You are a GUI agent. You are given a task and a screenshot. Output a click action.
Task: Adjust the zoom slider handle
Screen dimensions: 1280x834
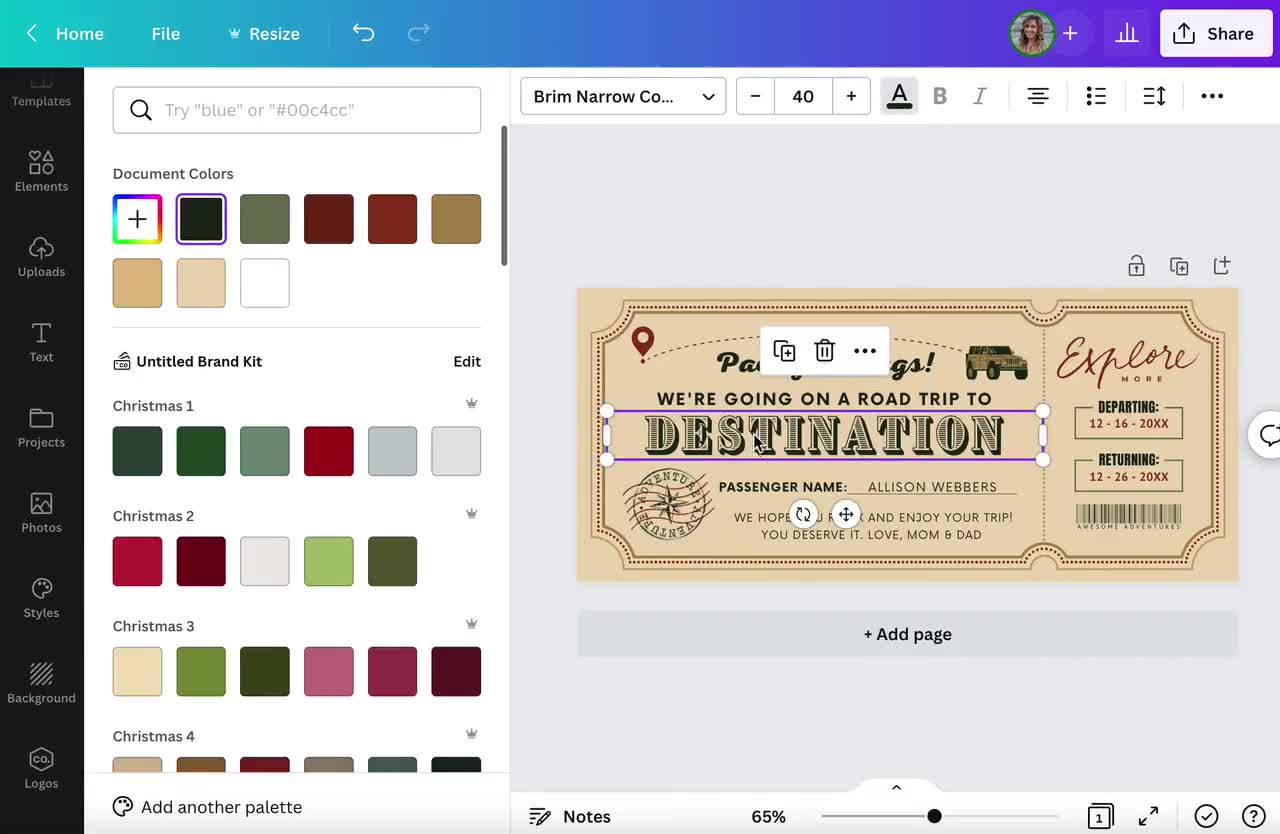(934, 816)
